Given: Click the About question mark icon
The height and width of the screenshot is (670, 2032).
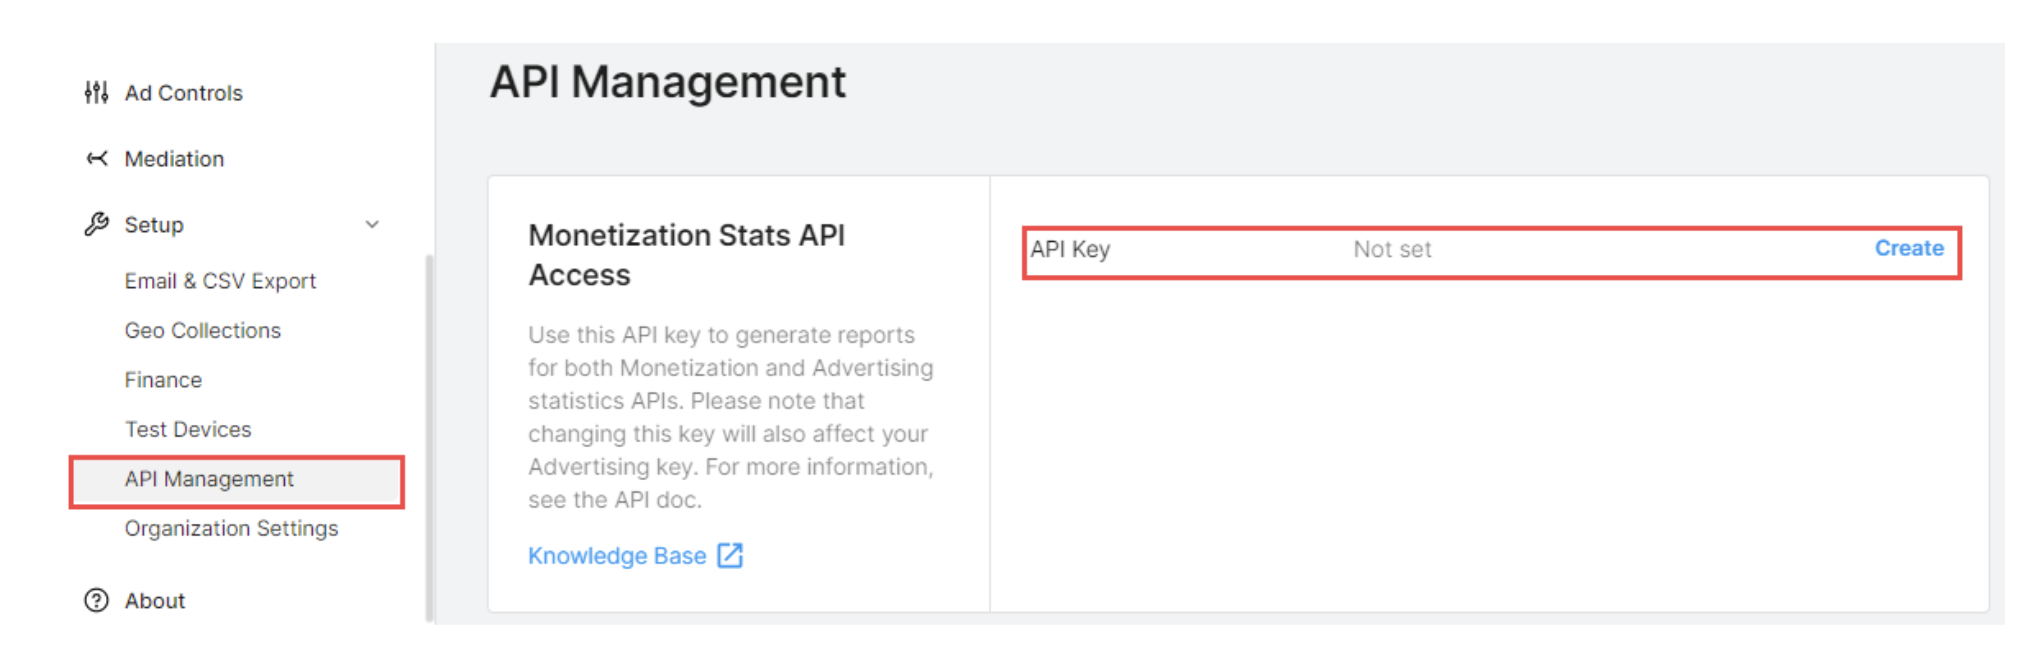Looking at the screenshot, I should [96, 600].
